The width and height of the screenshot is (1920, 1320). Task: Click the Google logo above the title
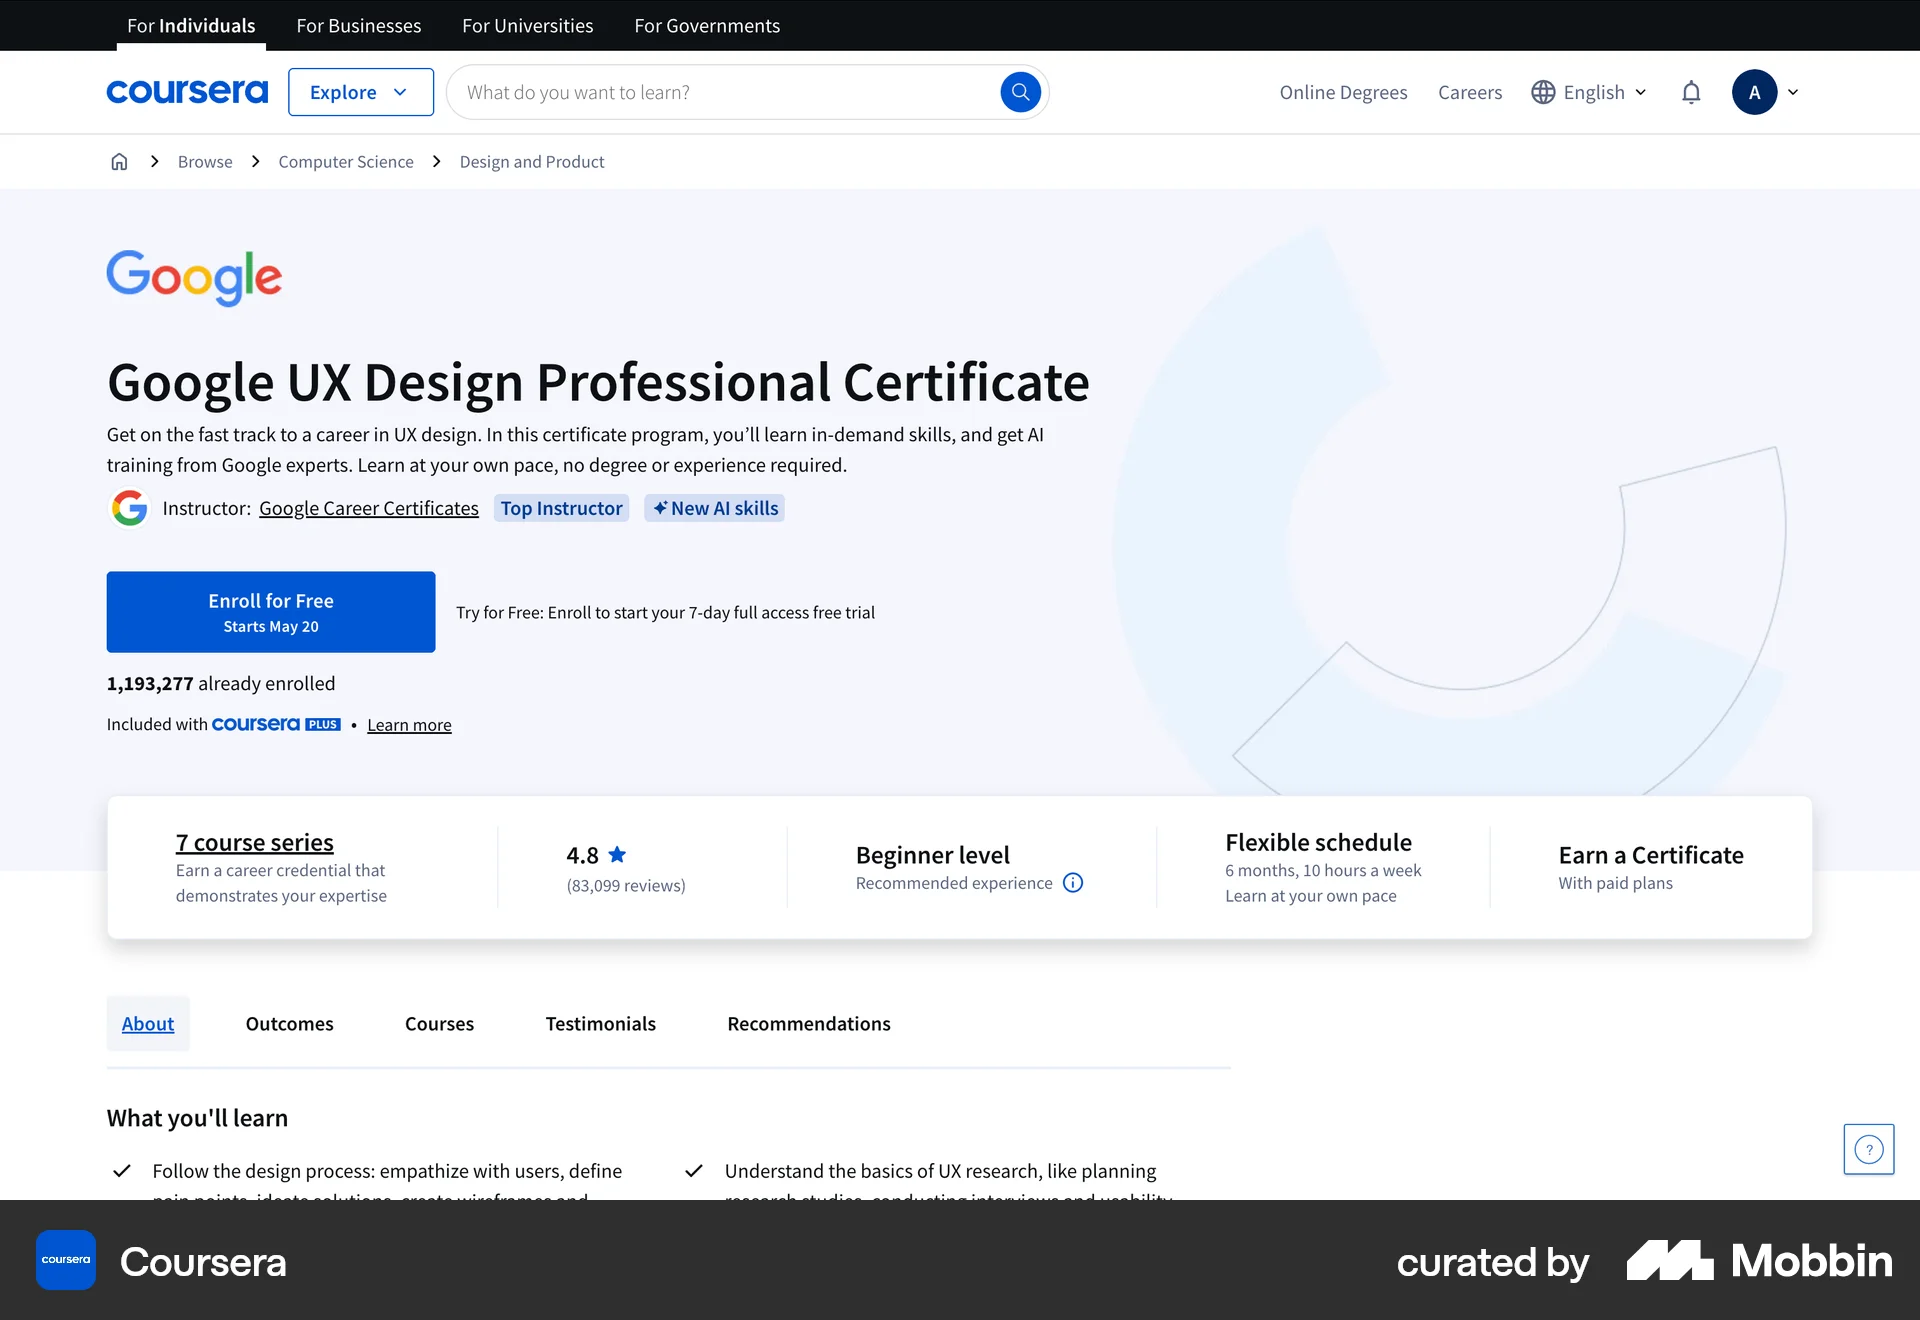pyautogui.click(x=194, y=278)
